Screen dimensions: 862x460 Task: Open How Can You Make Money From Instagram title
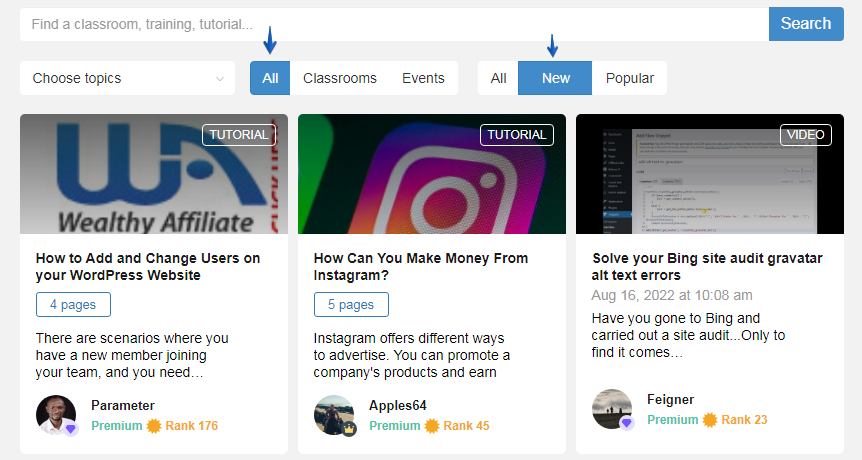(421, 267)
